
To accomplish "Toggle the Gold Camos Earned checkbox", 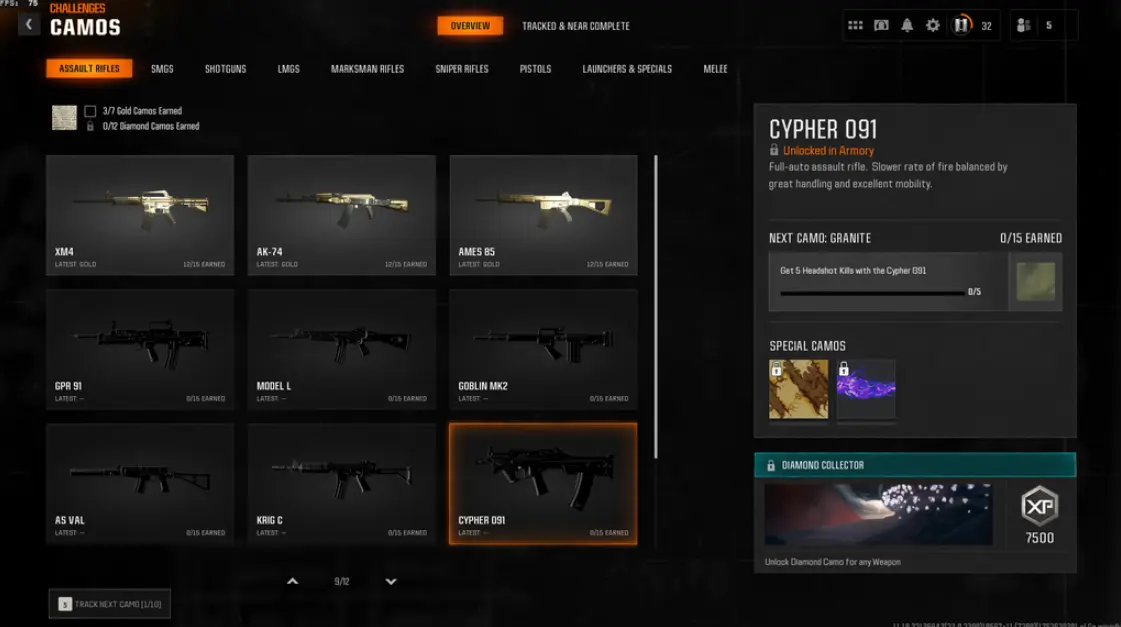I will click(90, 111).
